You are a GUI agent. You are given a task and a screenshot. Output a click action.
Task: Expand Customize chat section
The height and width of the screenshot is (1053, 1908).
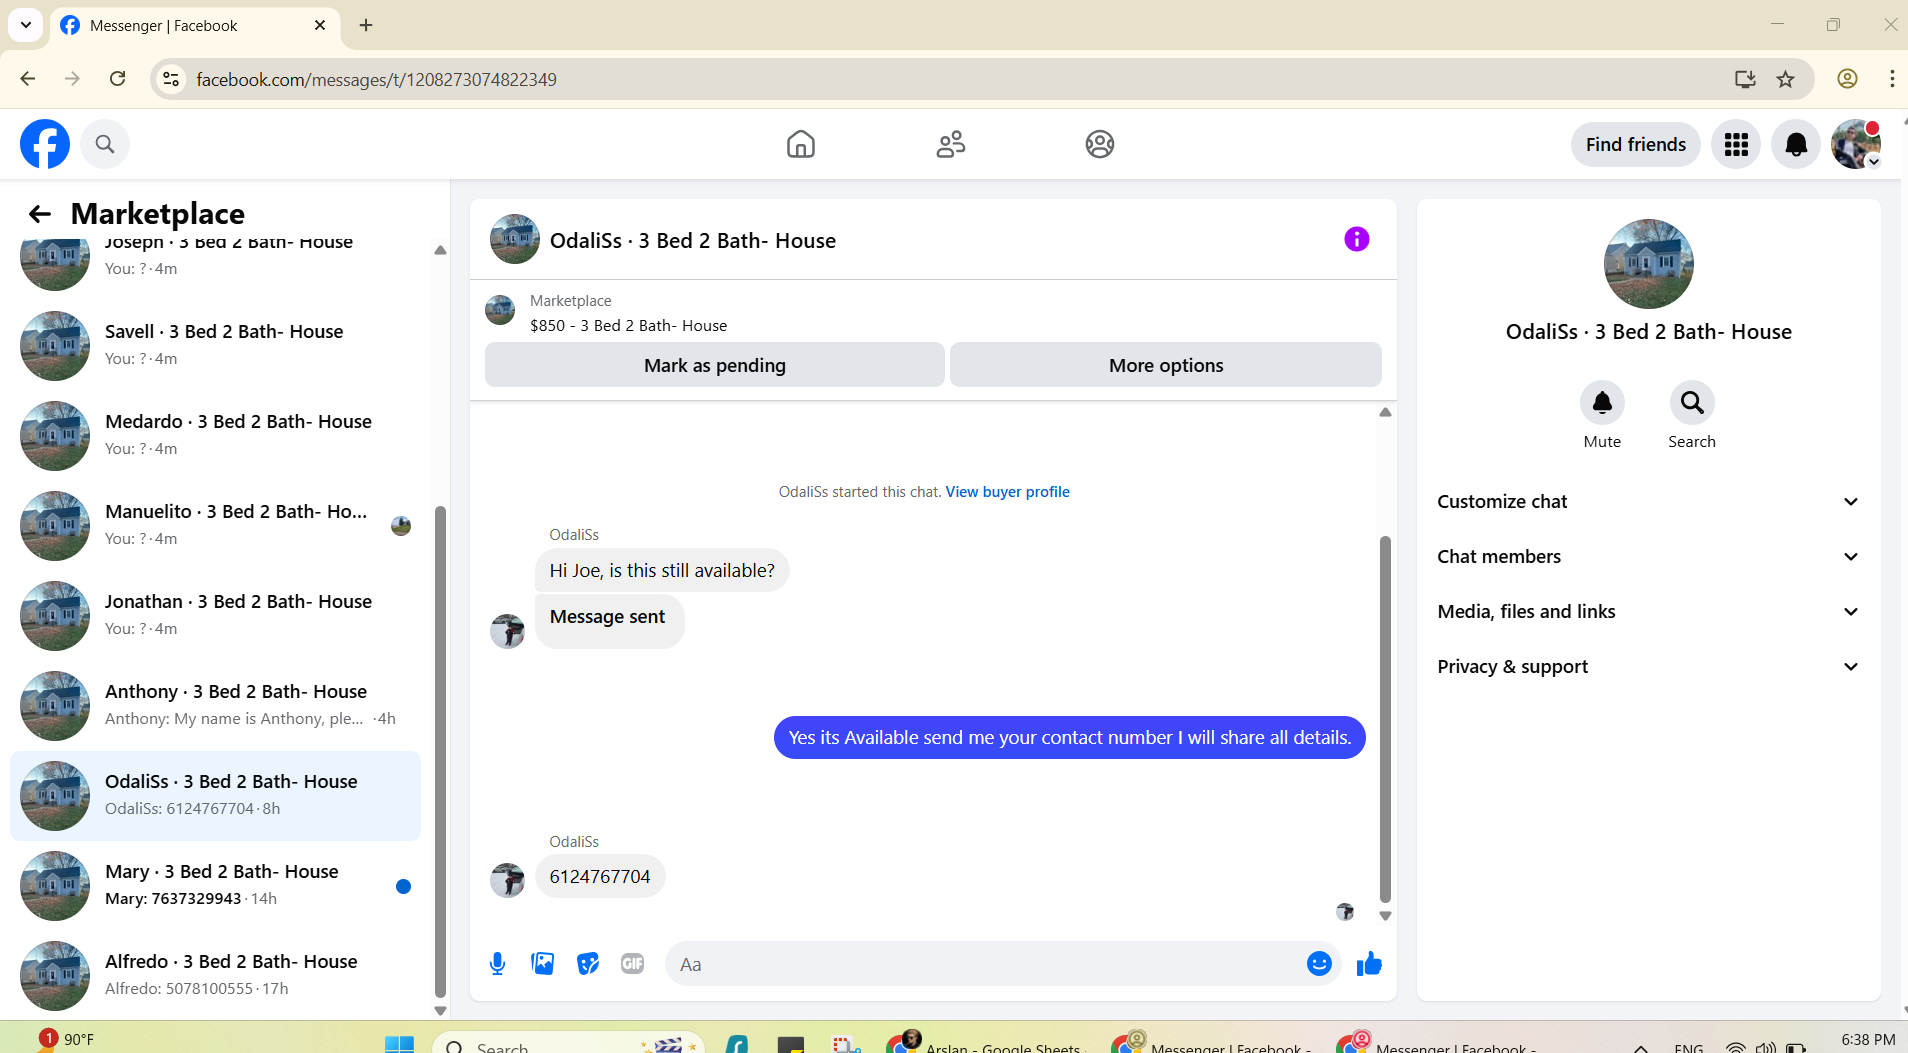(1649, 502)
